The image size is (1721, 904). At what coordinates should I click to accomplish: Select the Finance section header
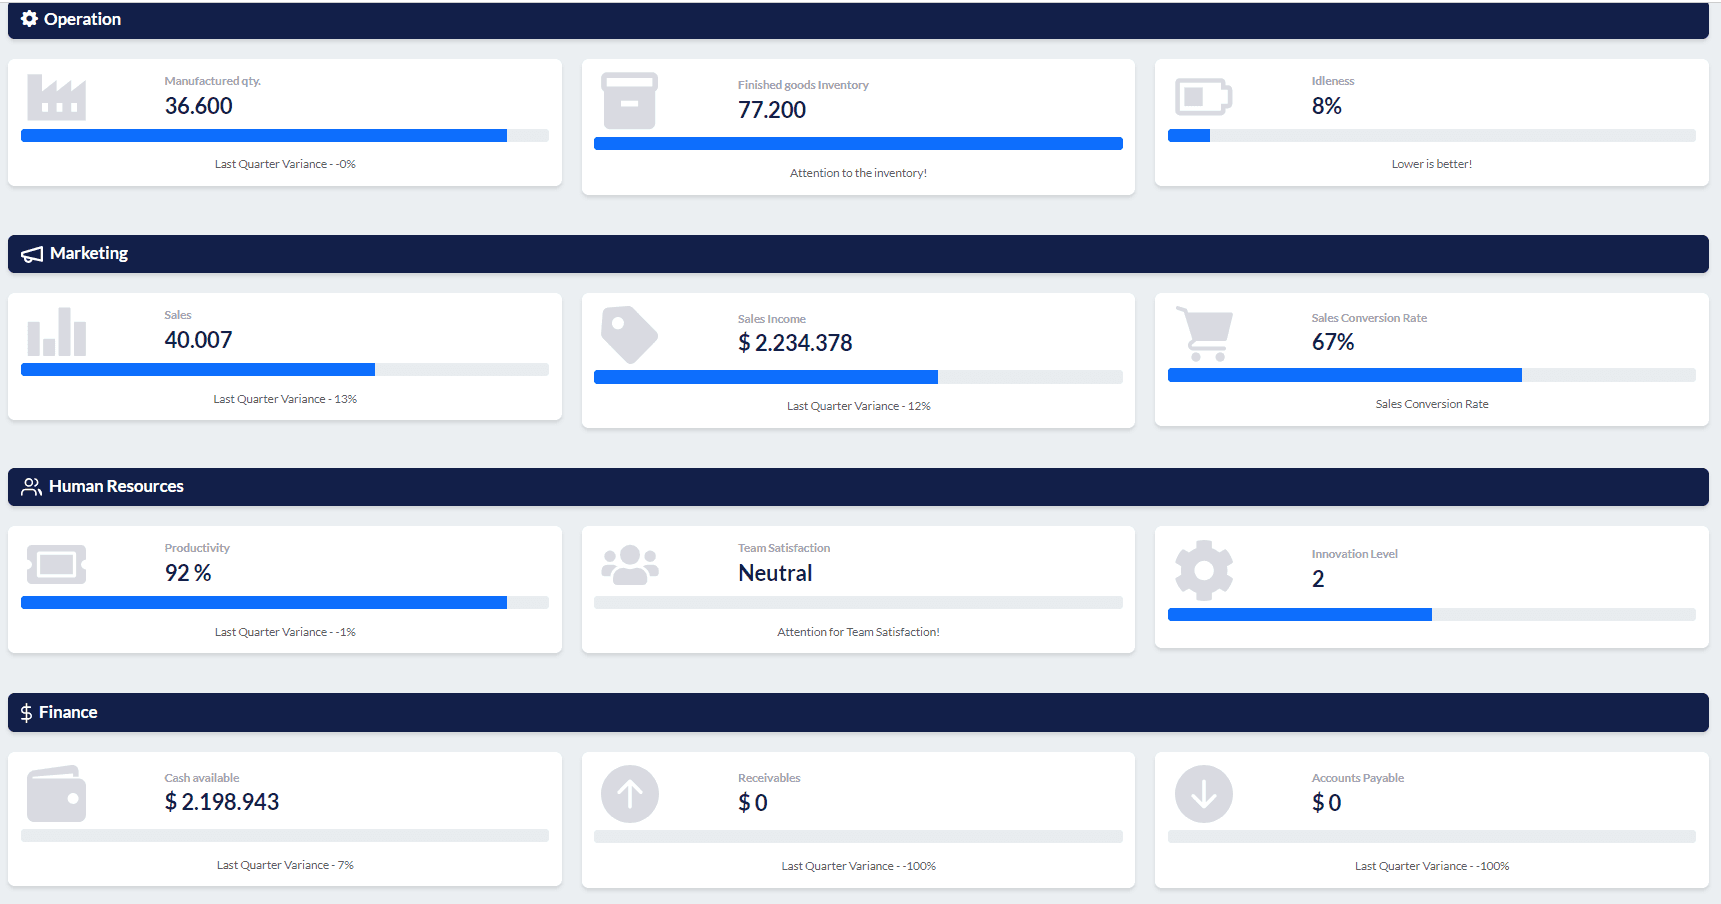point(67,712)
